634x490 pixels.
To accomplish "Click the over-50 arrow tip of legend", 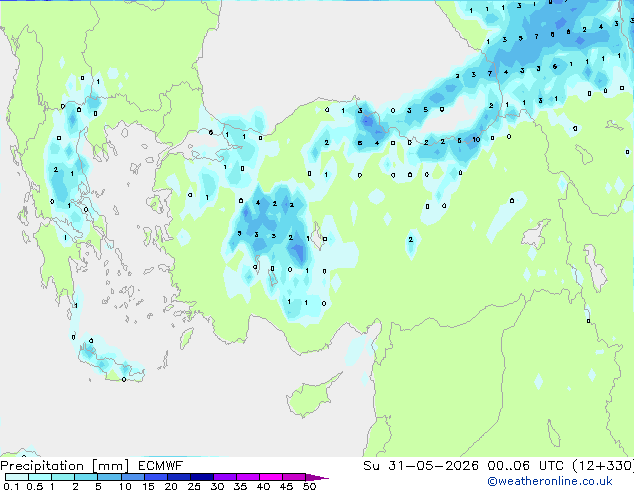I will [317, 477].
